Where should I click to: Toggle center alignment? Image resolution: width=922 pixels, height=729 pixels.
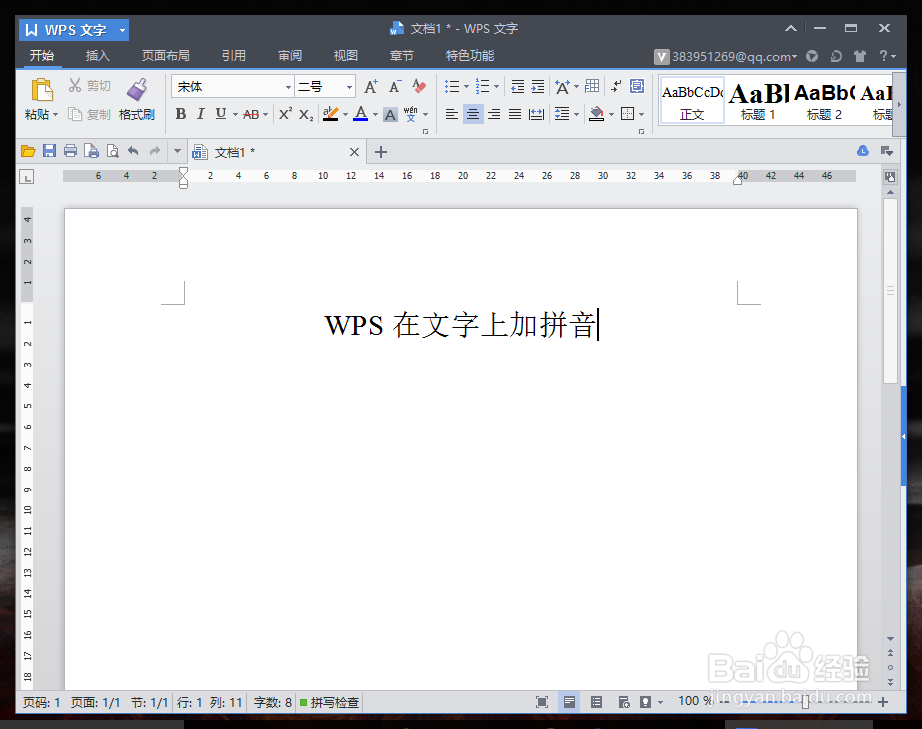[473, 114]
